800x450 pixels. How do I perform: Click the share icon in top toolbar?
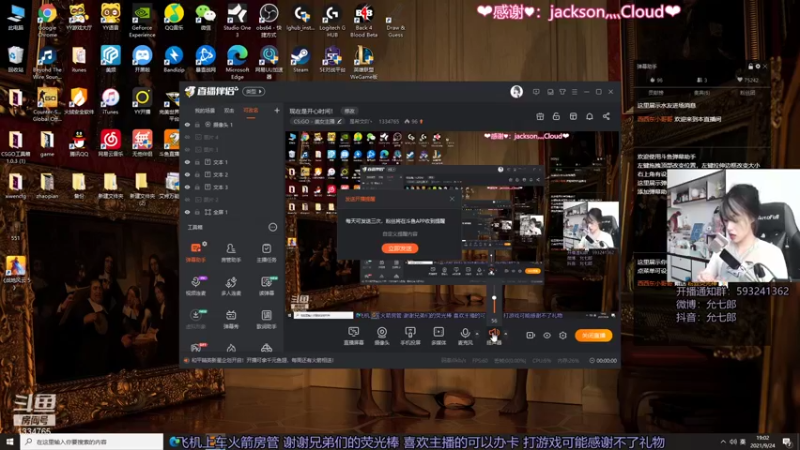tap(606, 116)
